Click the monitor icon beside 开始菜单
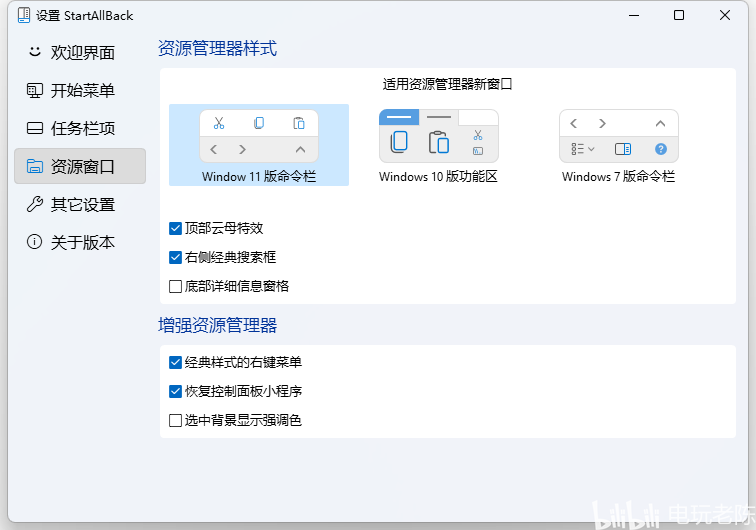Screen dimensions: 756x530 [x=35, y=90]
